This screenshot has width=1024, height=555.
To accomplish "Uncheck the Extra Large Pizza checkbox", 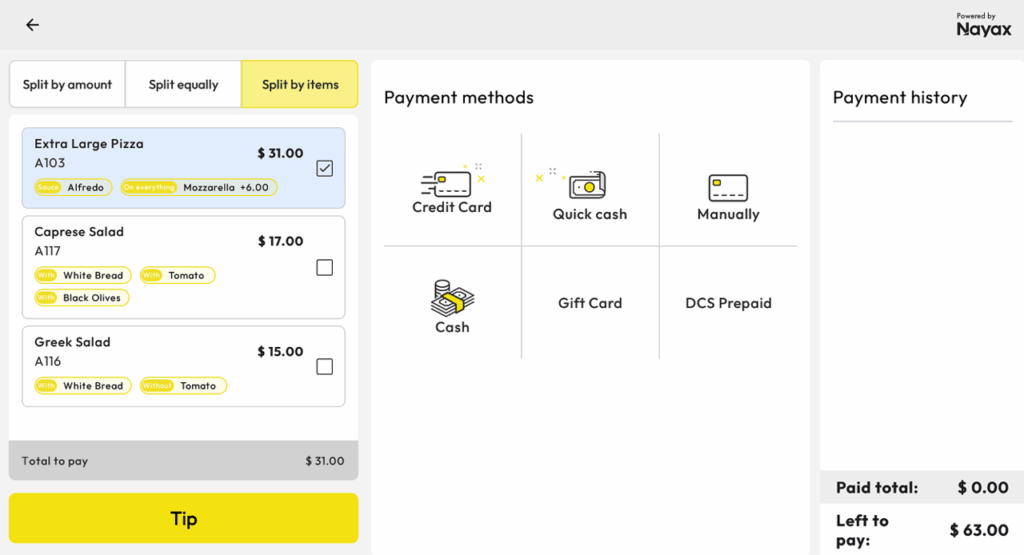I will (324, 168).
